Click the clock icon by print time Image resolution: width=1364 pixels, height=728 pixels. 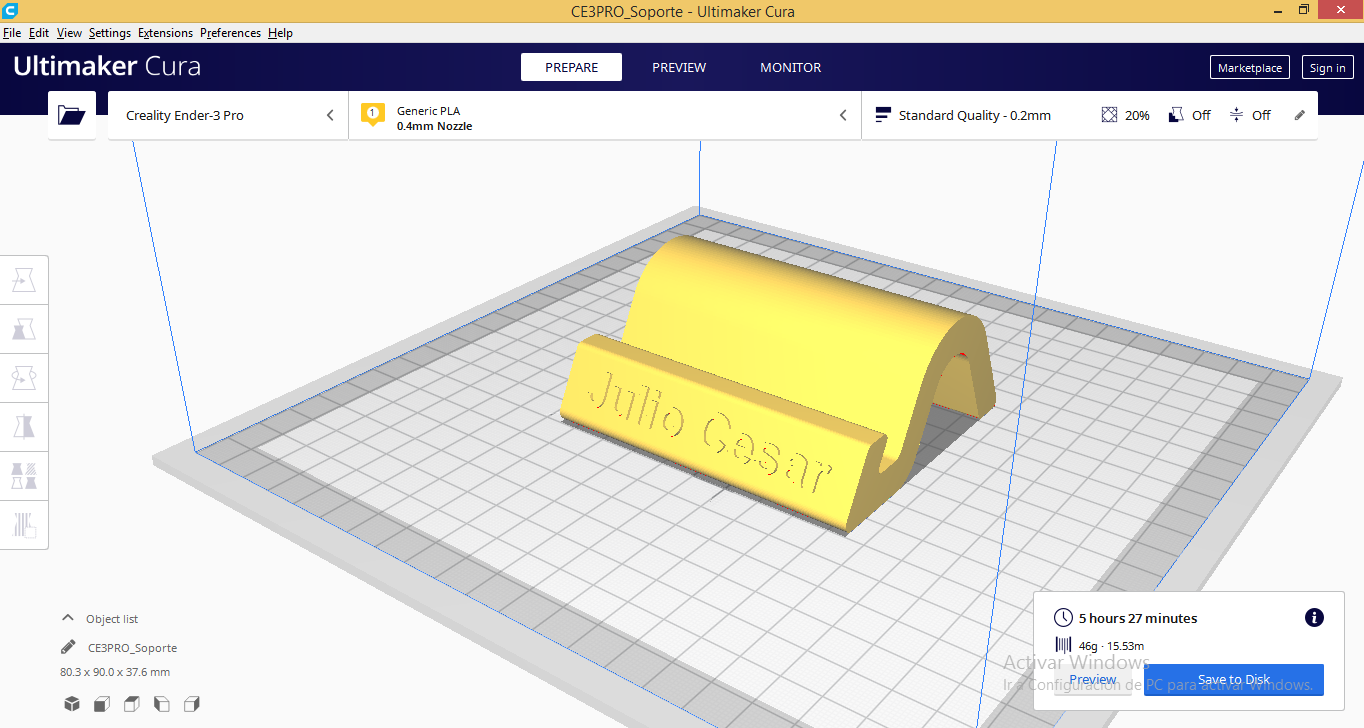1063,618
